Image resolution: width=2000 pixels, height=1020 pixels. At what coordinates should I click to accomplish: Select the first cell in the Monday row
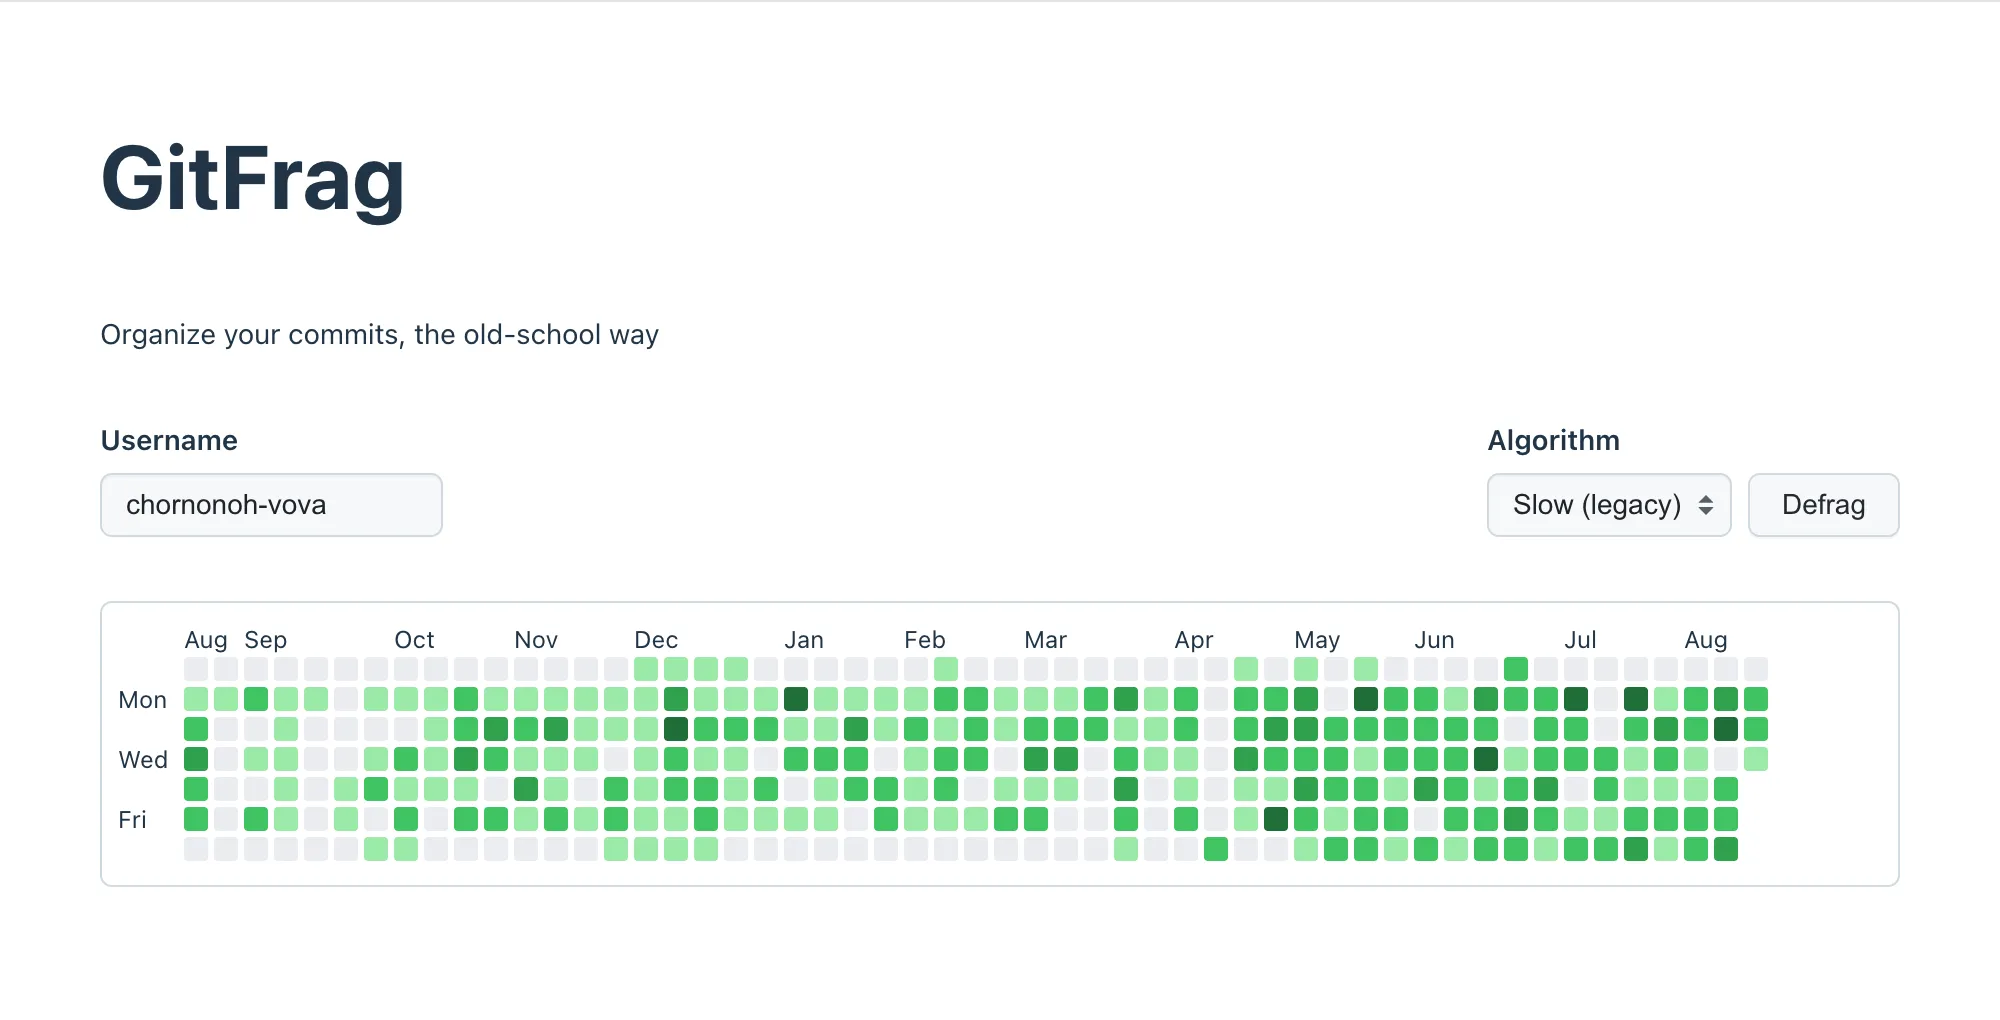pyautogui.click(x=196, y=699)
